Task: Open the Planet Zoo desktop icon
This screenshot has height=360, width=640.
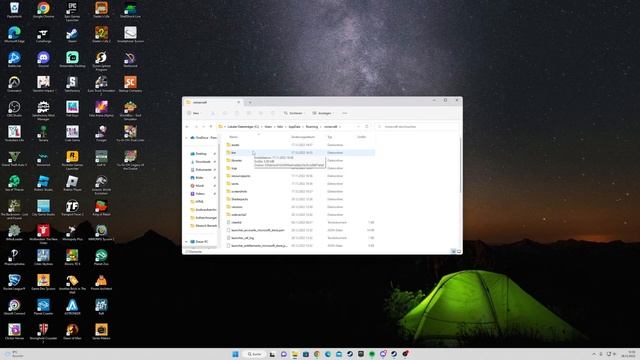Action: click(101, 257)
